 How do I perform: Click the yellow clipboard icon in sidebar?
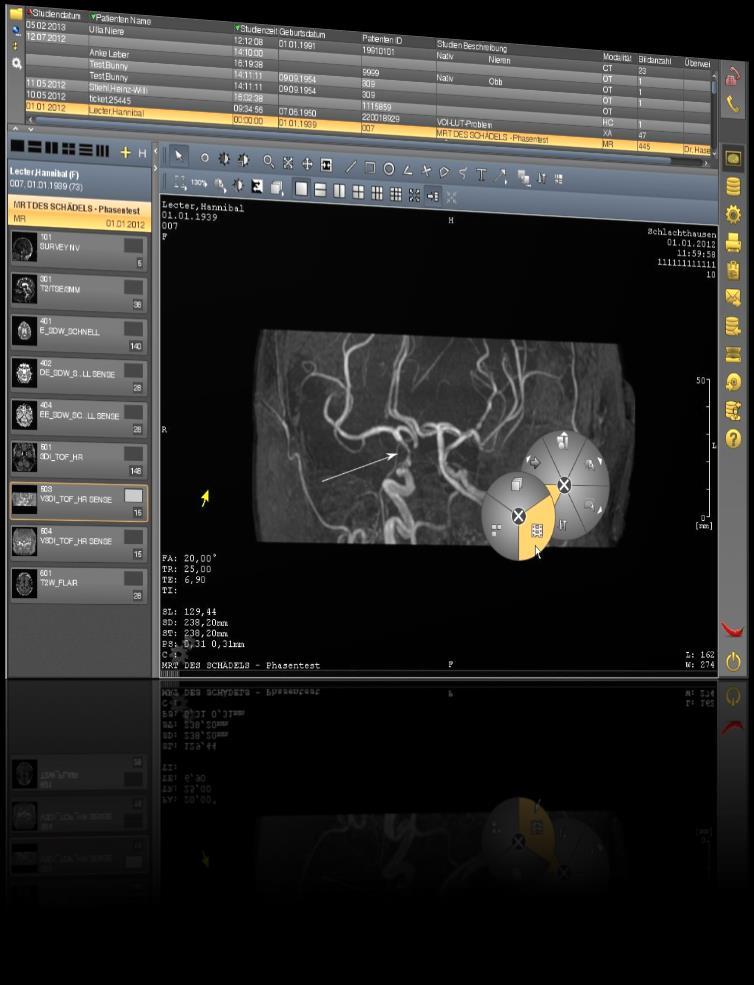(x=733, y=269)
